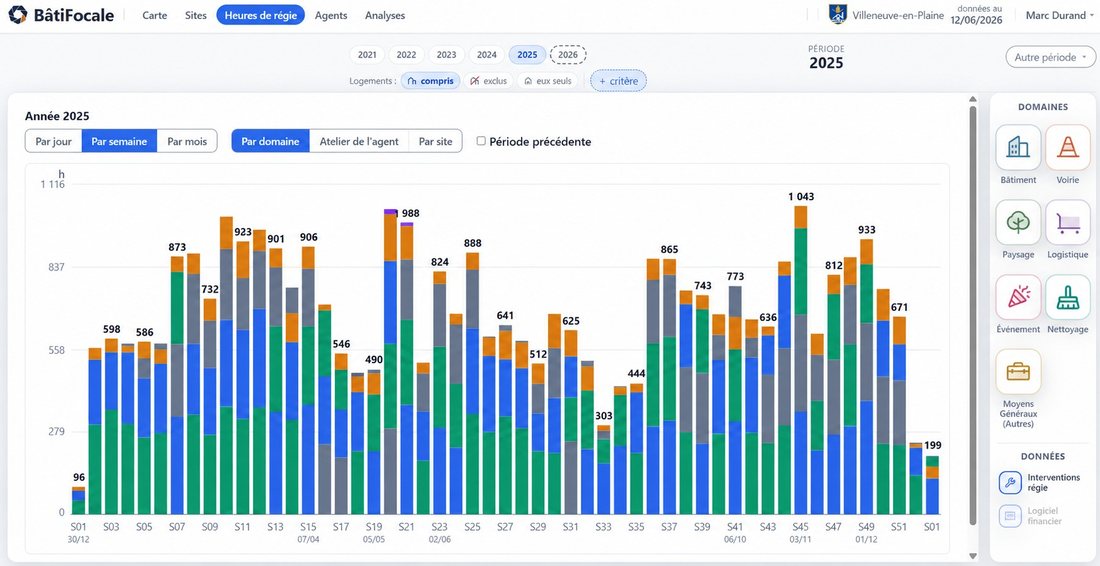Click the S45 bar labeled 1 043
Viewport: 1100px width, 566px height.
tap(800, 359)
